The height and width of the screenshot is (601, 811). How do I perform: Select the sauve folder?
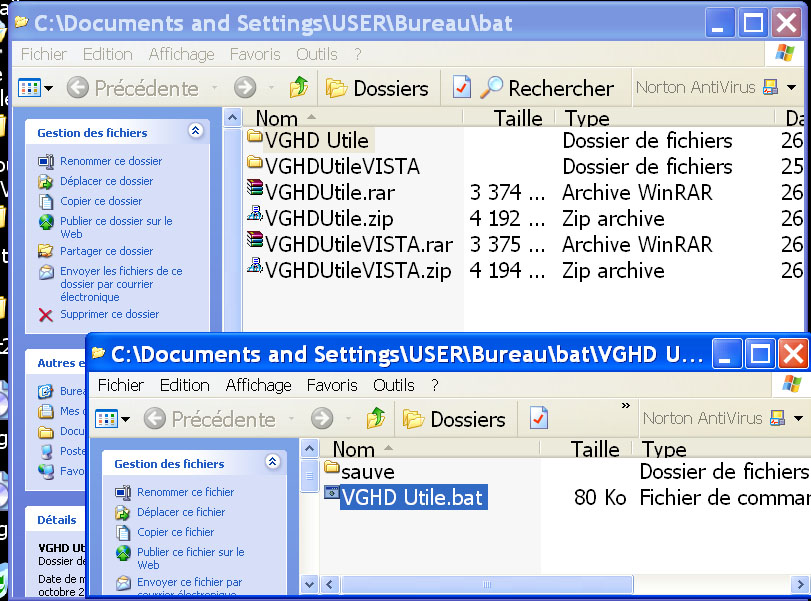point(367,471)
